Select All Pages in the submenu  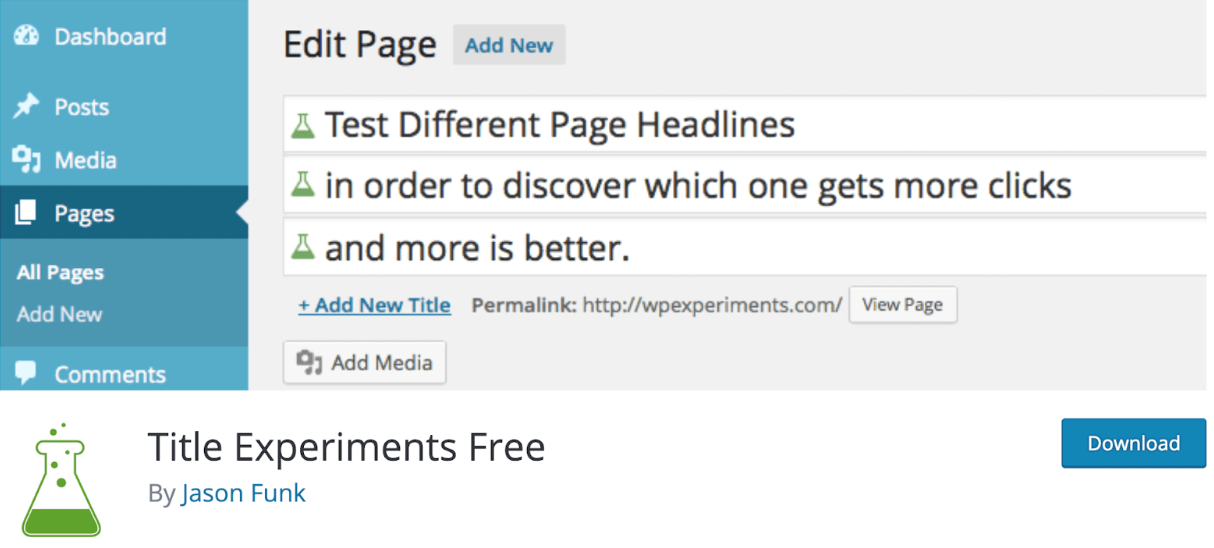pyautogui.click(x=60, y=273)
